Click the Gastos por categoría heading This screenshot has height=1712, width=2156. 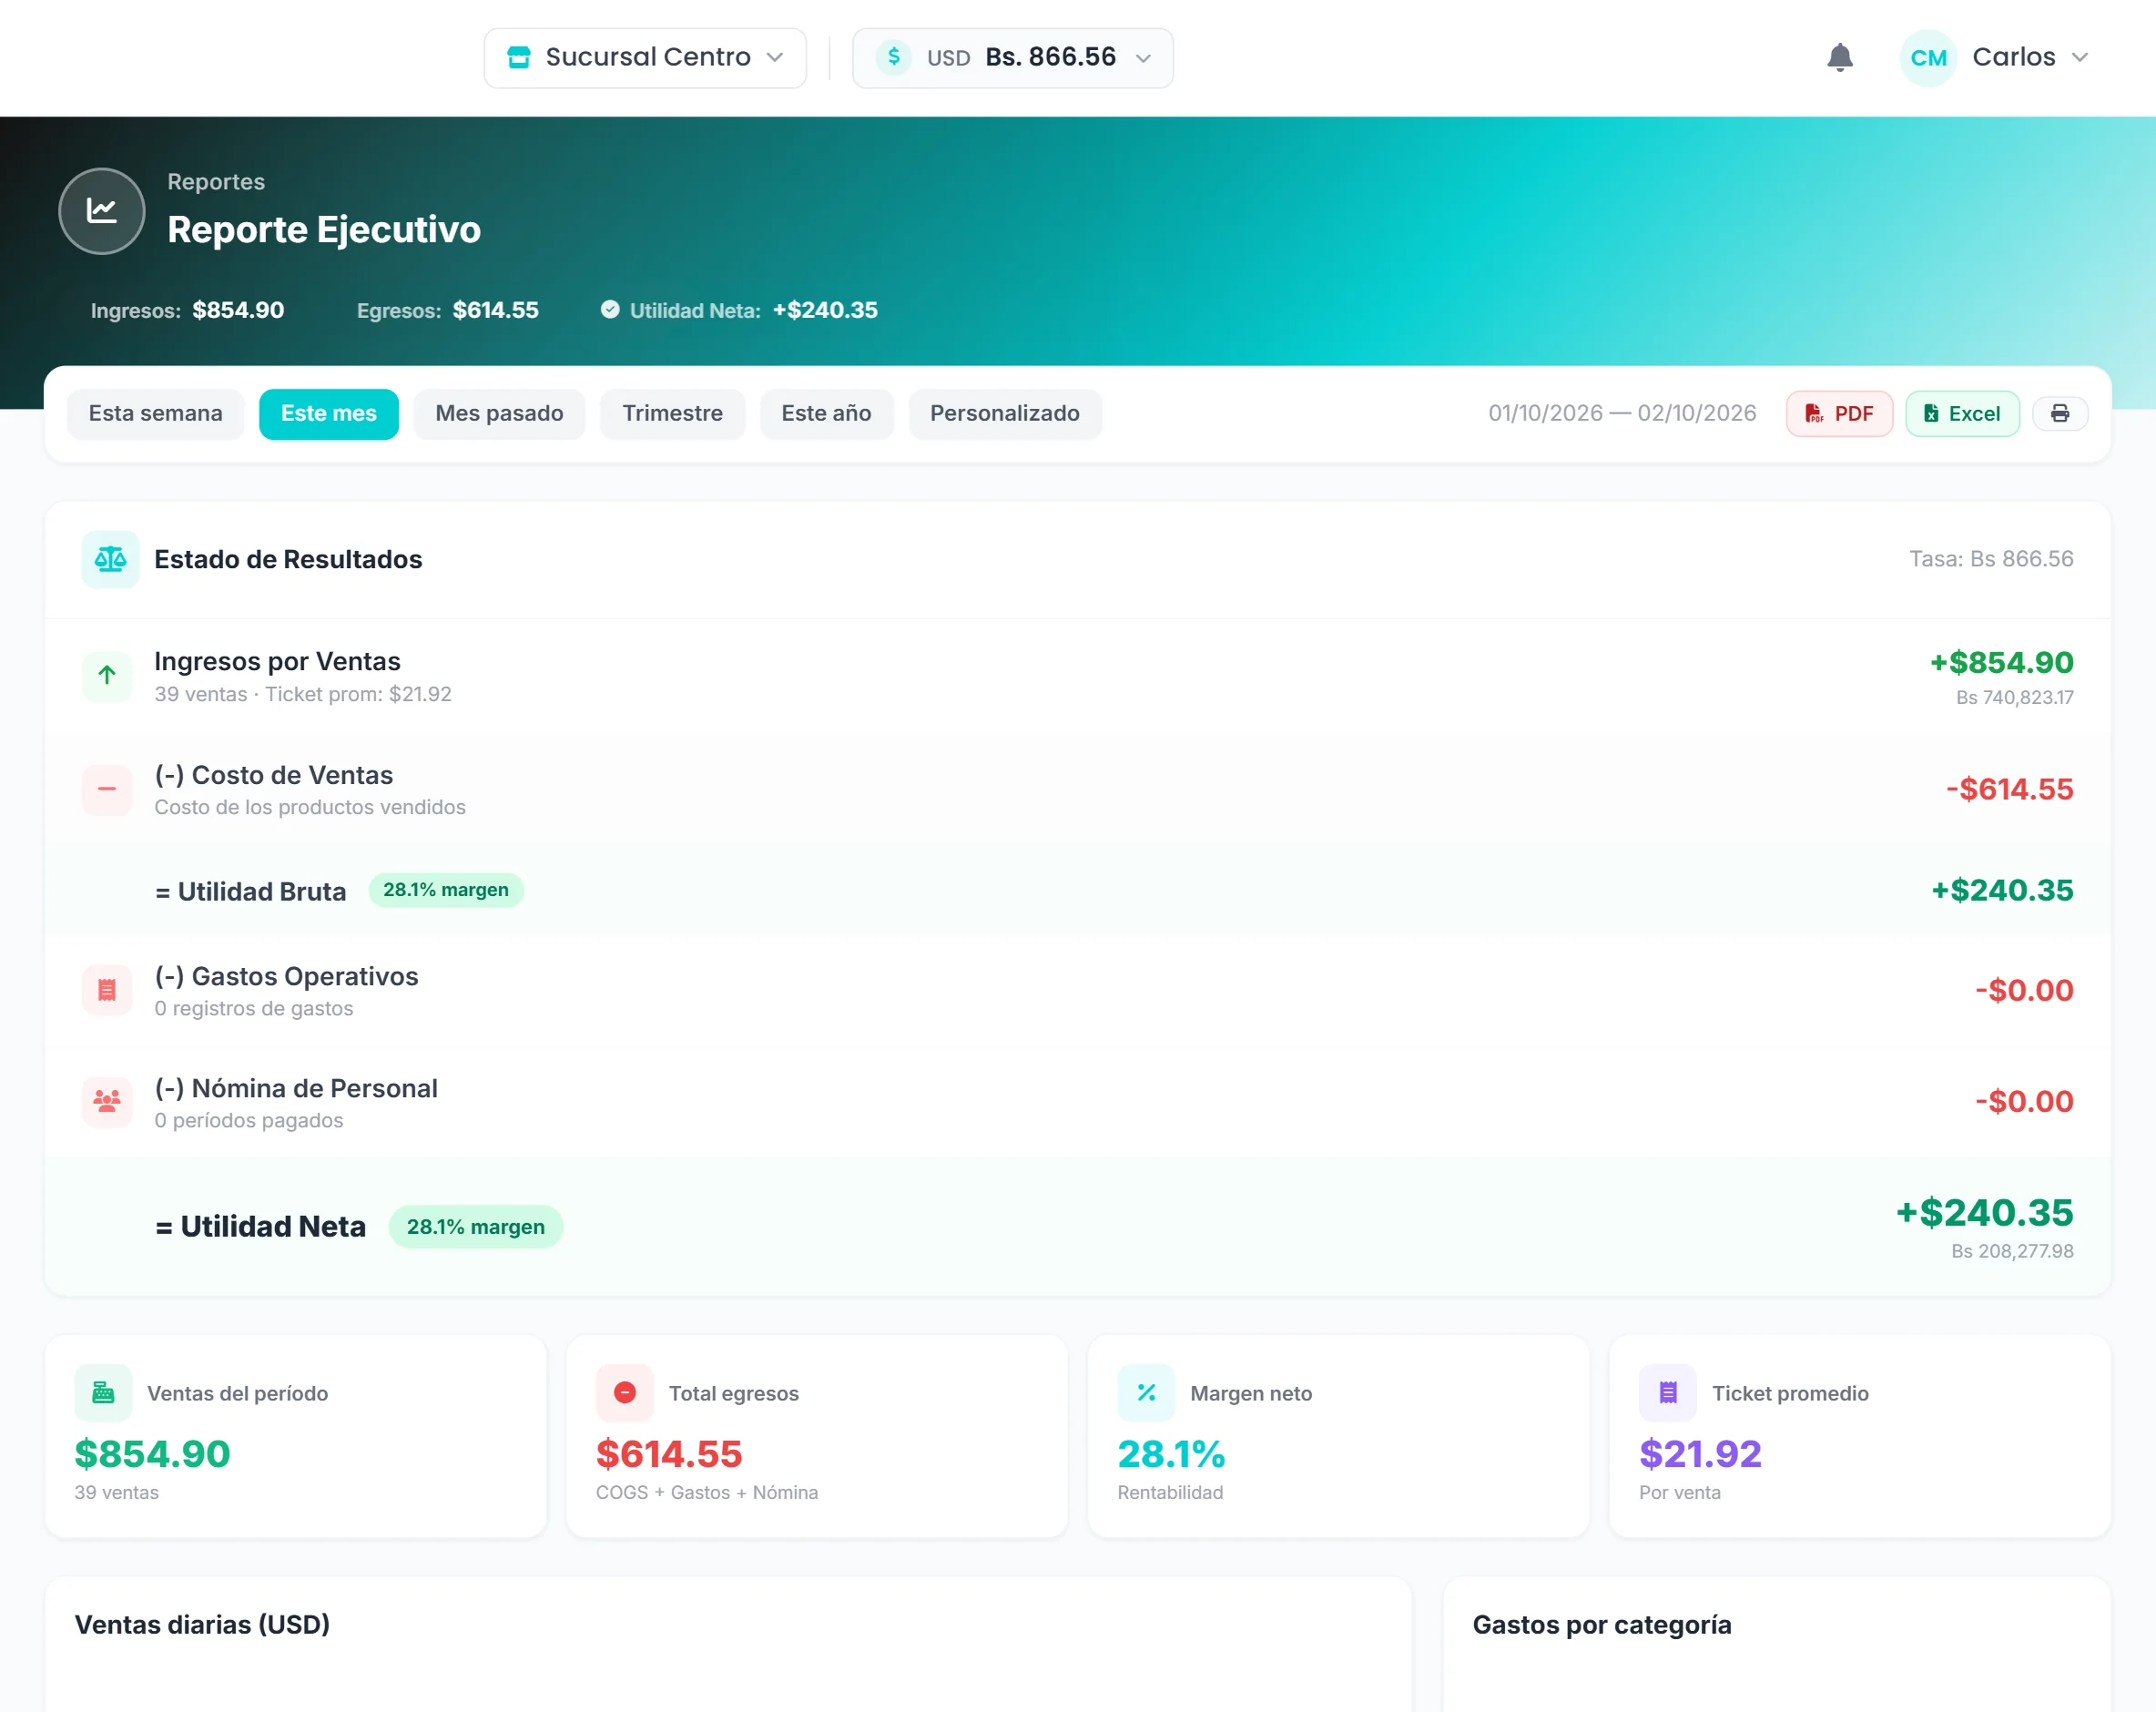[1602, 1625]
